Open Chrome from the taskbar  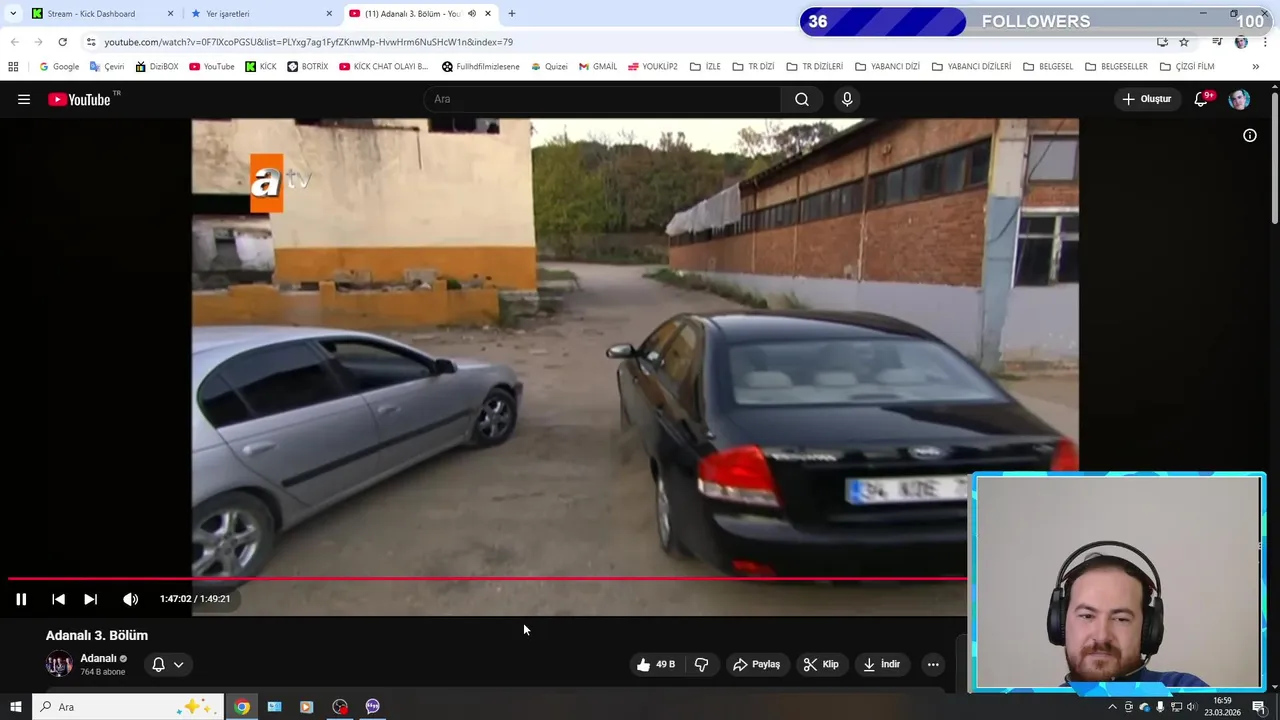[x=242, y=707]
